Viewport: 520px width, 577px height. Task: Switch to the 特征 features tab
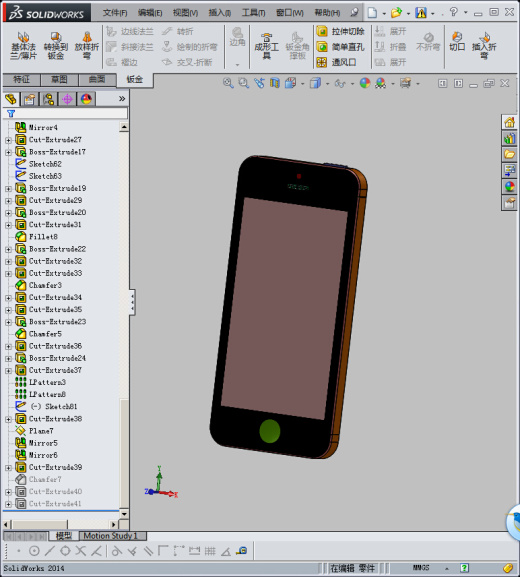tap(22, 79)
